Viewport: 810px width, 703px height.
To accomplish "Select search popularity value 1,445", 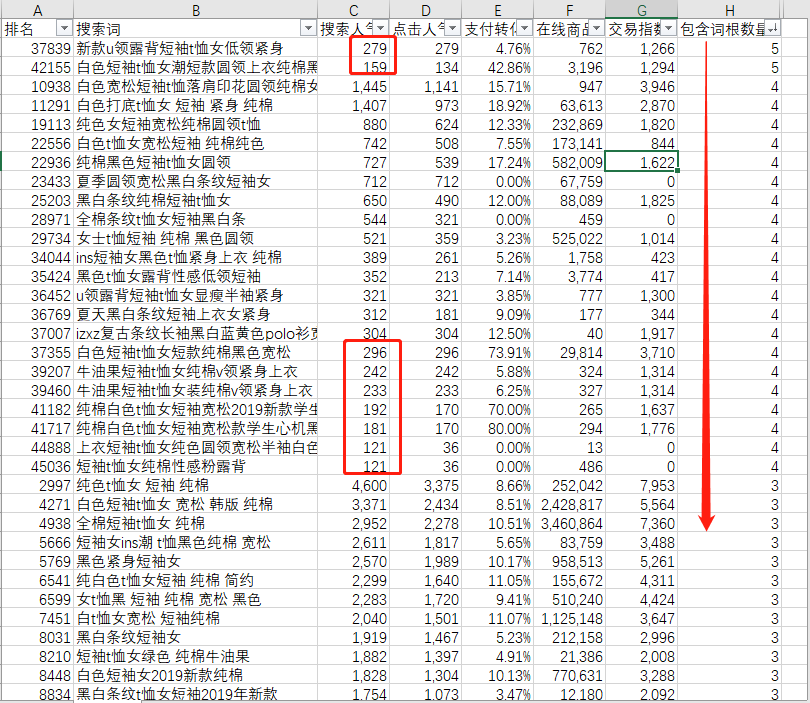I will pos(353,87).
